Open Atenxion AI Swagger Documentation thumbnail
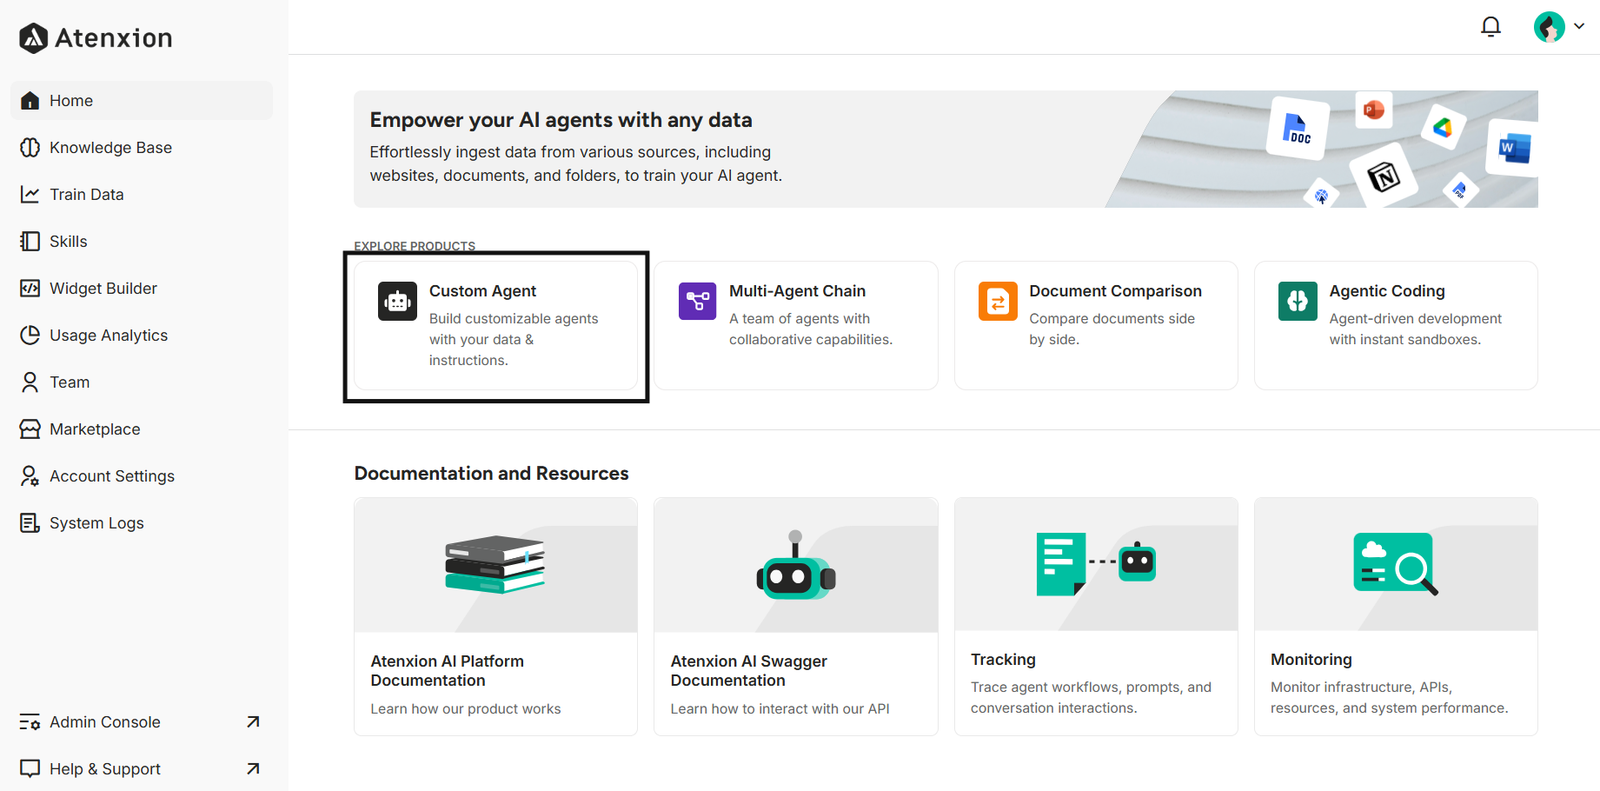 tap(796, 565)
